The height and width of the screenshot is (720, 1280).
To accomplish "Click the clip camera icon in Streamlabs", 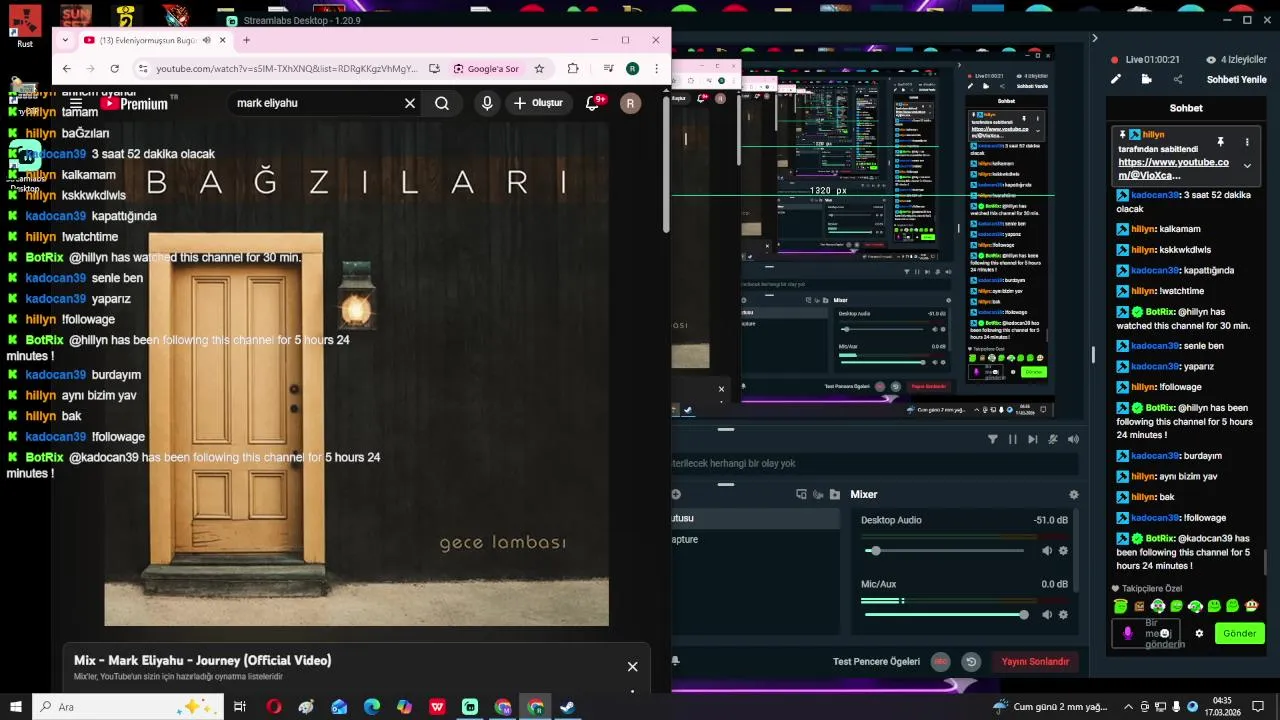I will click(x=1146, y=79).
